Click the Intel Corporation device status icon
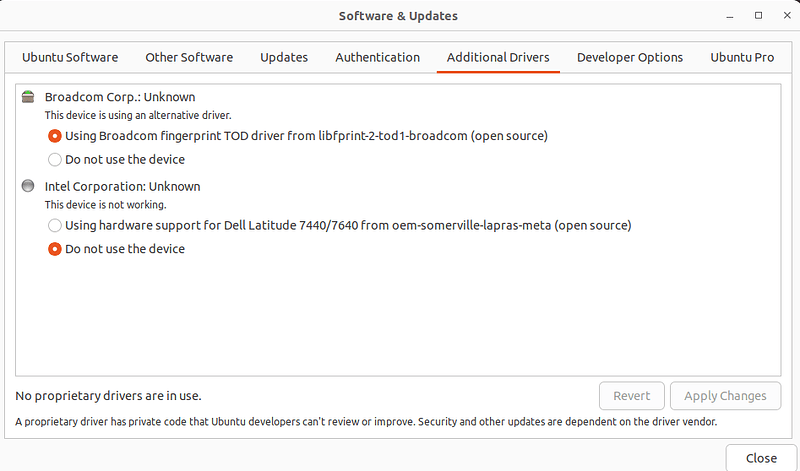The image size is (800, 471). (x=28, y=186)
